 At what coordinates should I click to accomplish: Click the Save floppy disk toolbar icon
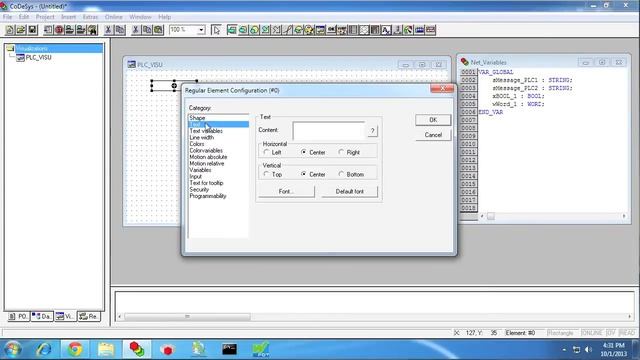(32, 30)
